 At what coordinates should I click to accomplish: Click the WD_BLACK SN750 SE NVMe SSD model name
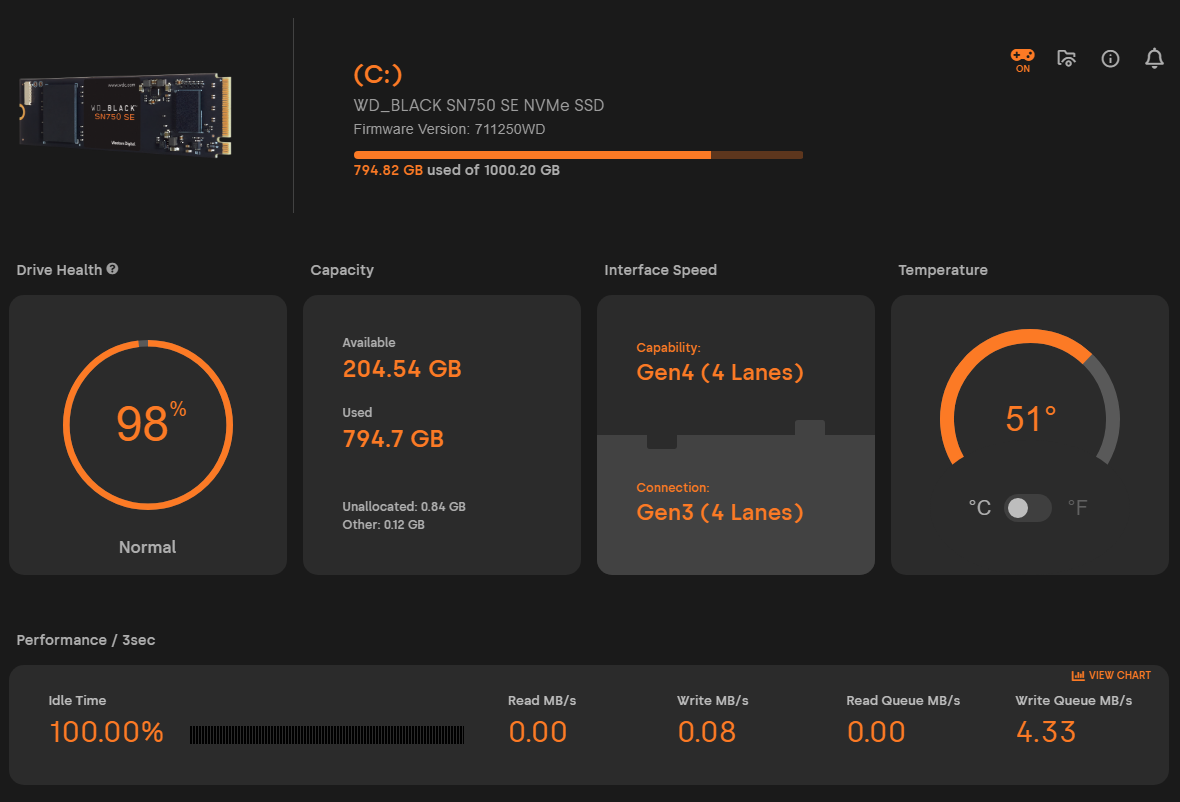pyautogui.click(x=479, y=105)
